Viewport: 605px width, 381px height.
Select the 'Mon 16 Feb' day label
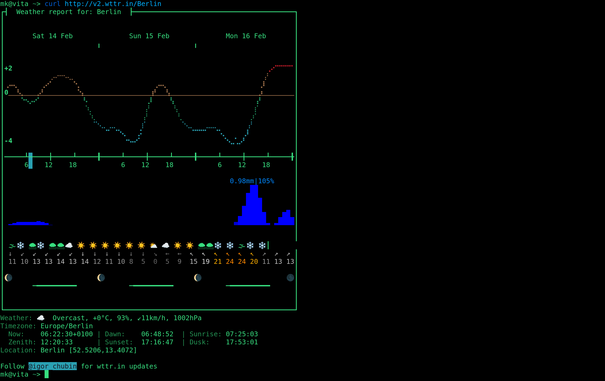[246, 36]
